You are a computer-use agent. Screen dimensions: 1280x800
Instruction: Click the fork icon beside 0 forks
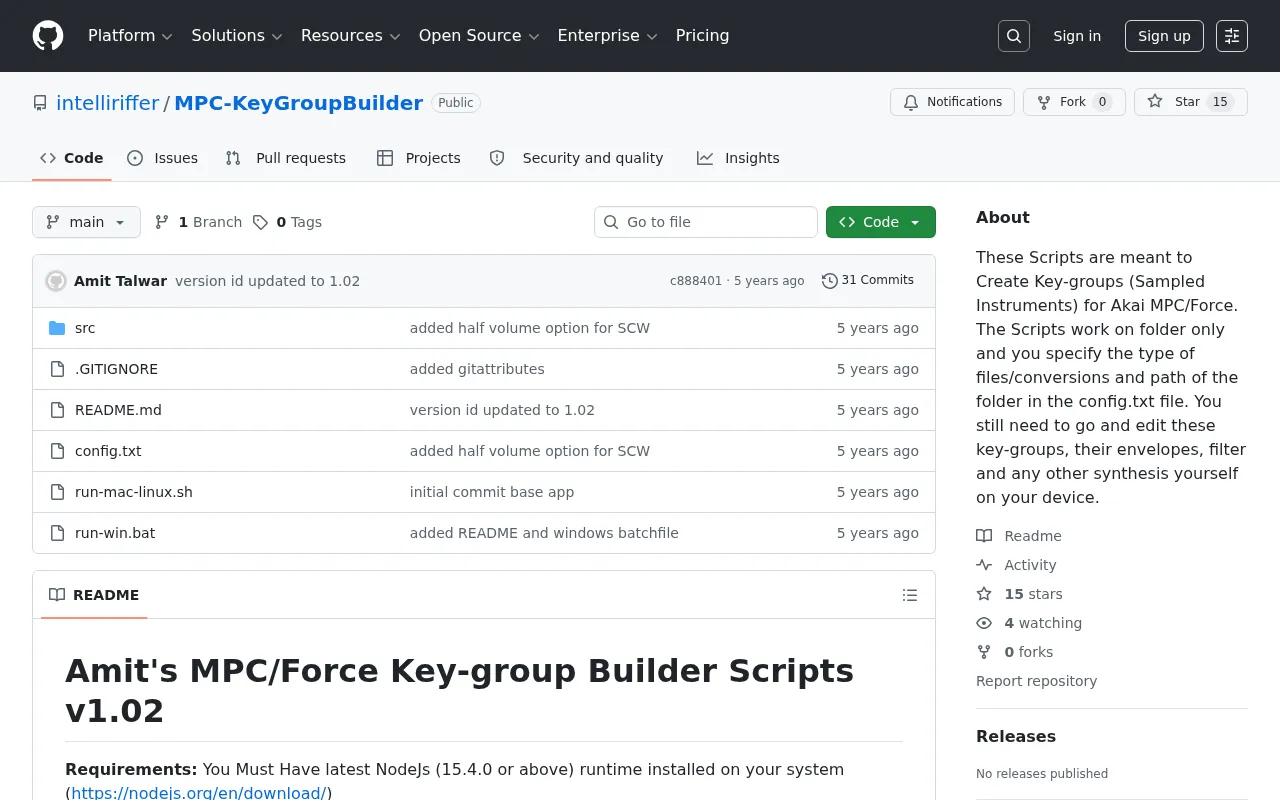click(x=984, y=652)
